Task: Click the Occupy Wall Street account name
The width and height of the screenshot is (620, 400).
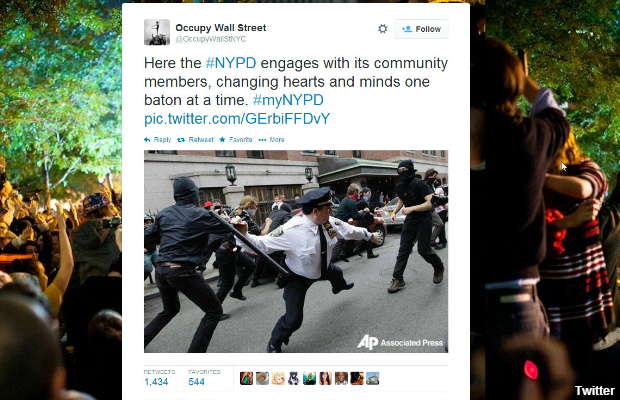Action: point(221,28)
